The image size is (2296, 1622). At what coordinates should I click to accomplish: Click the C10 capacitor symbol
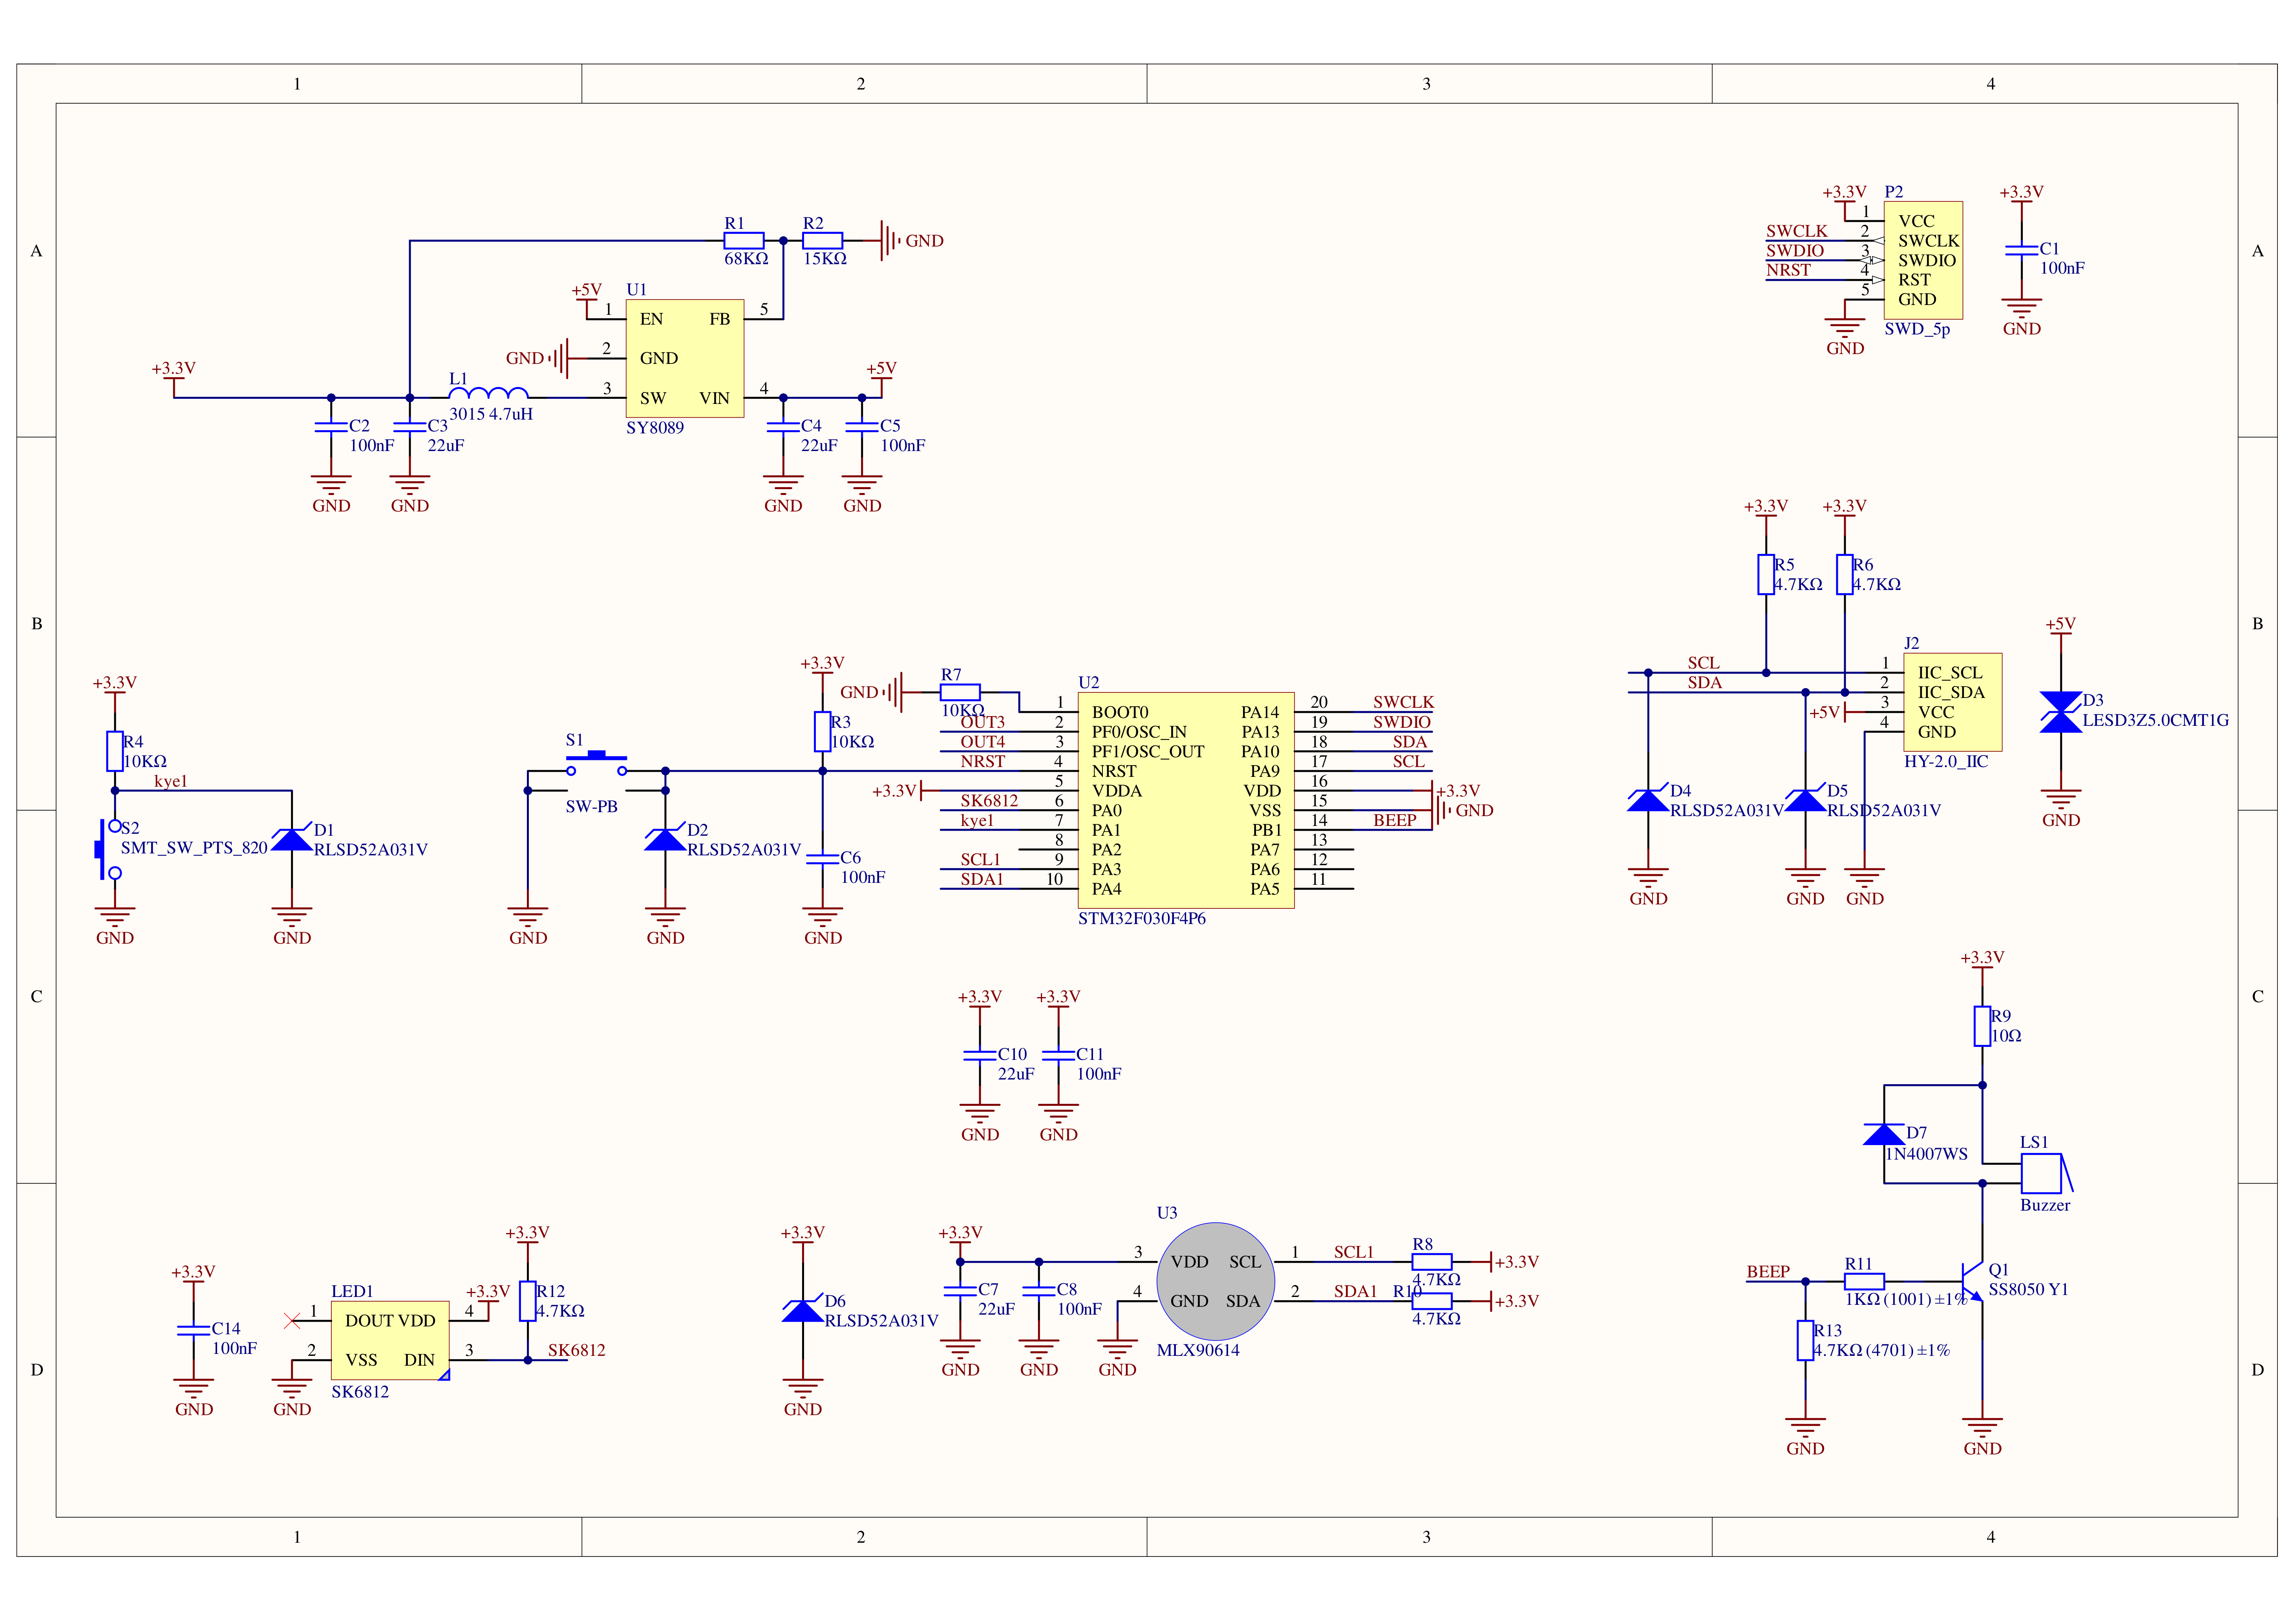coord(979,1055)
